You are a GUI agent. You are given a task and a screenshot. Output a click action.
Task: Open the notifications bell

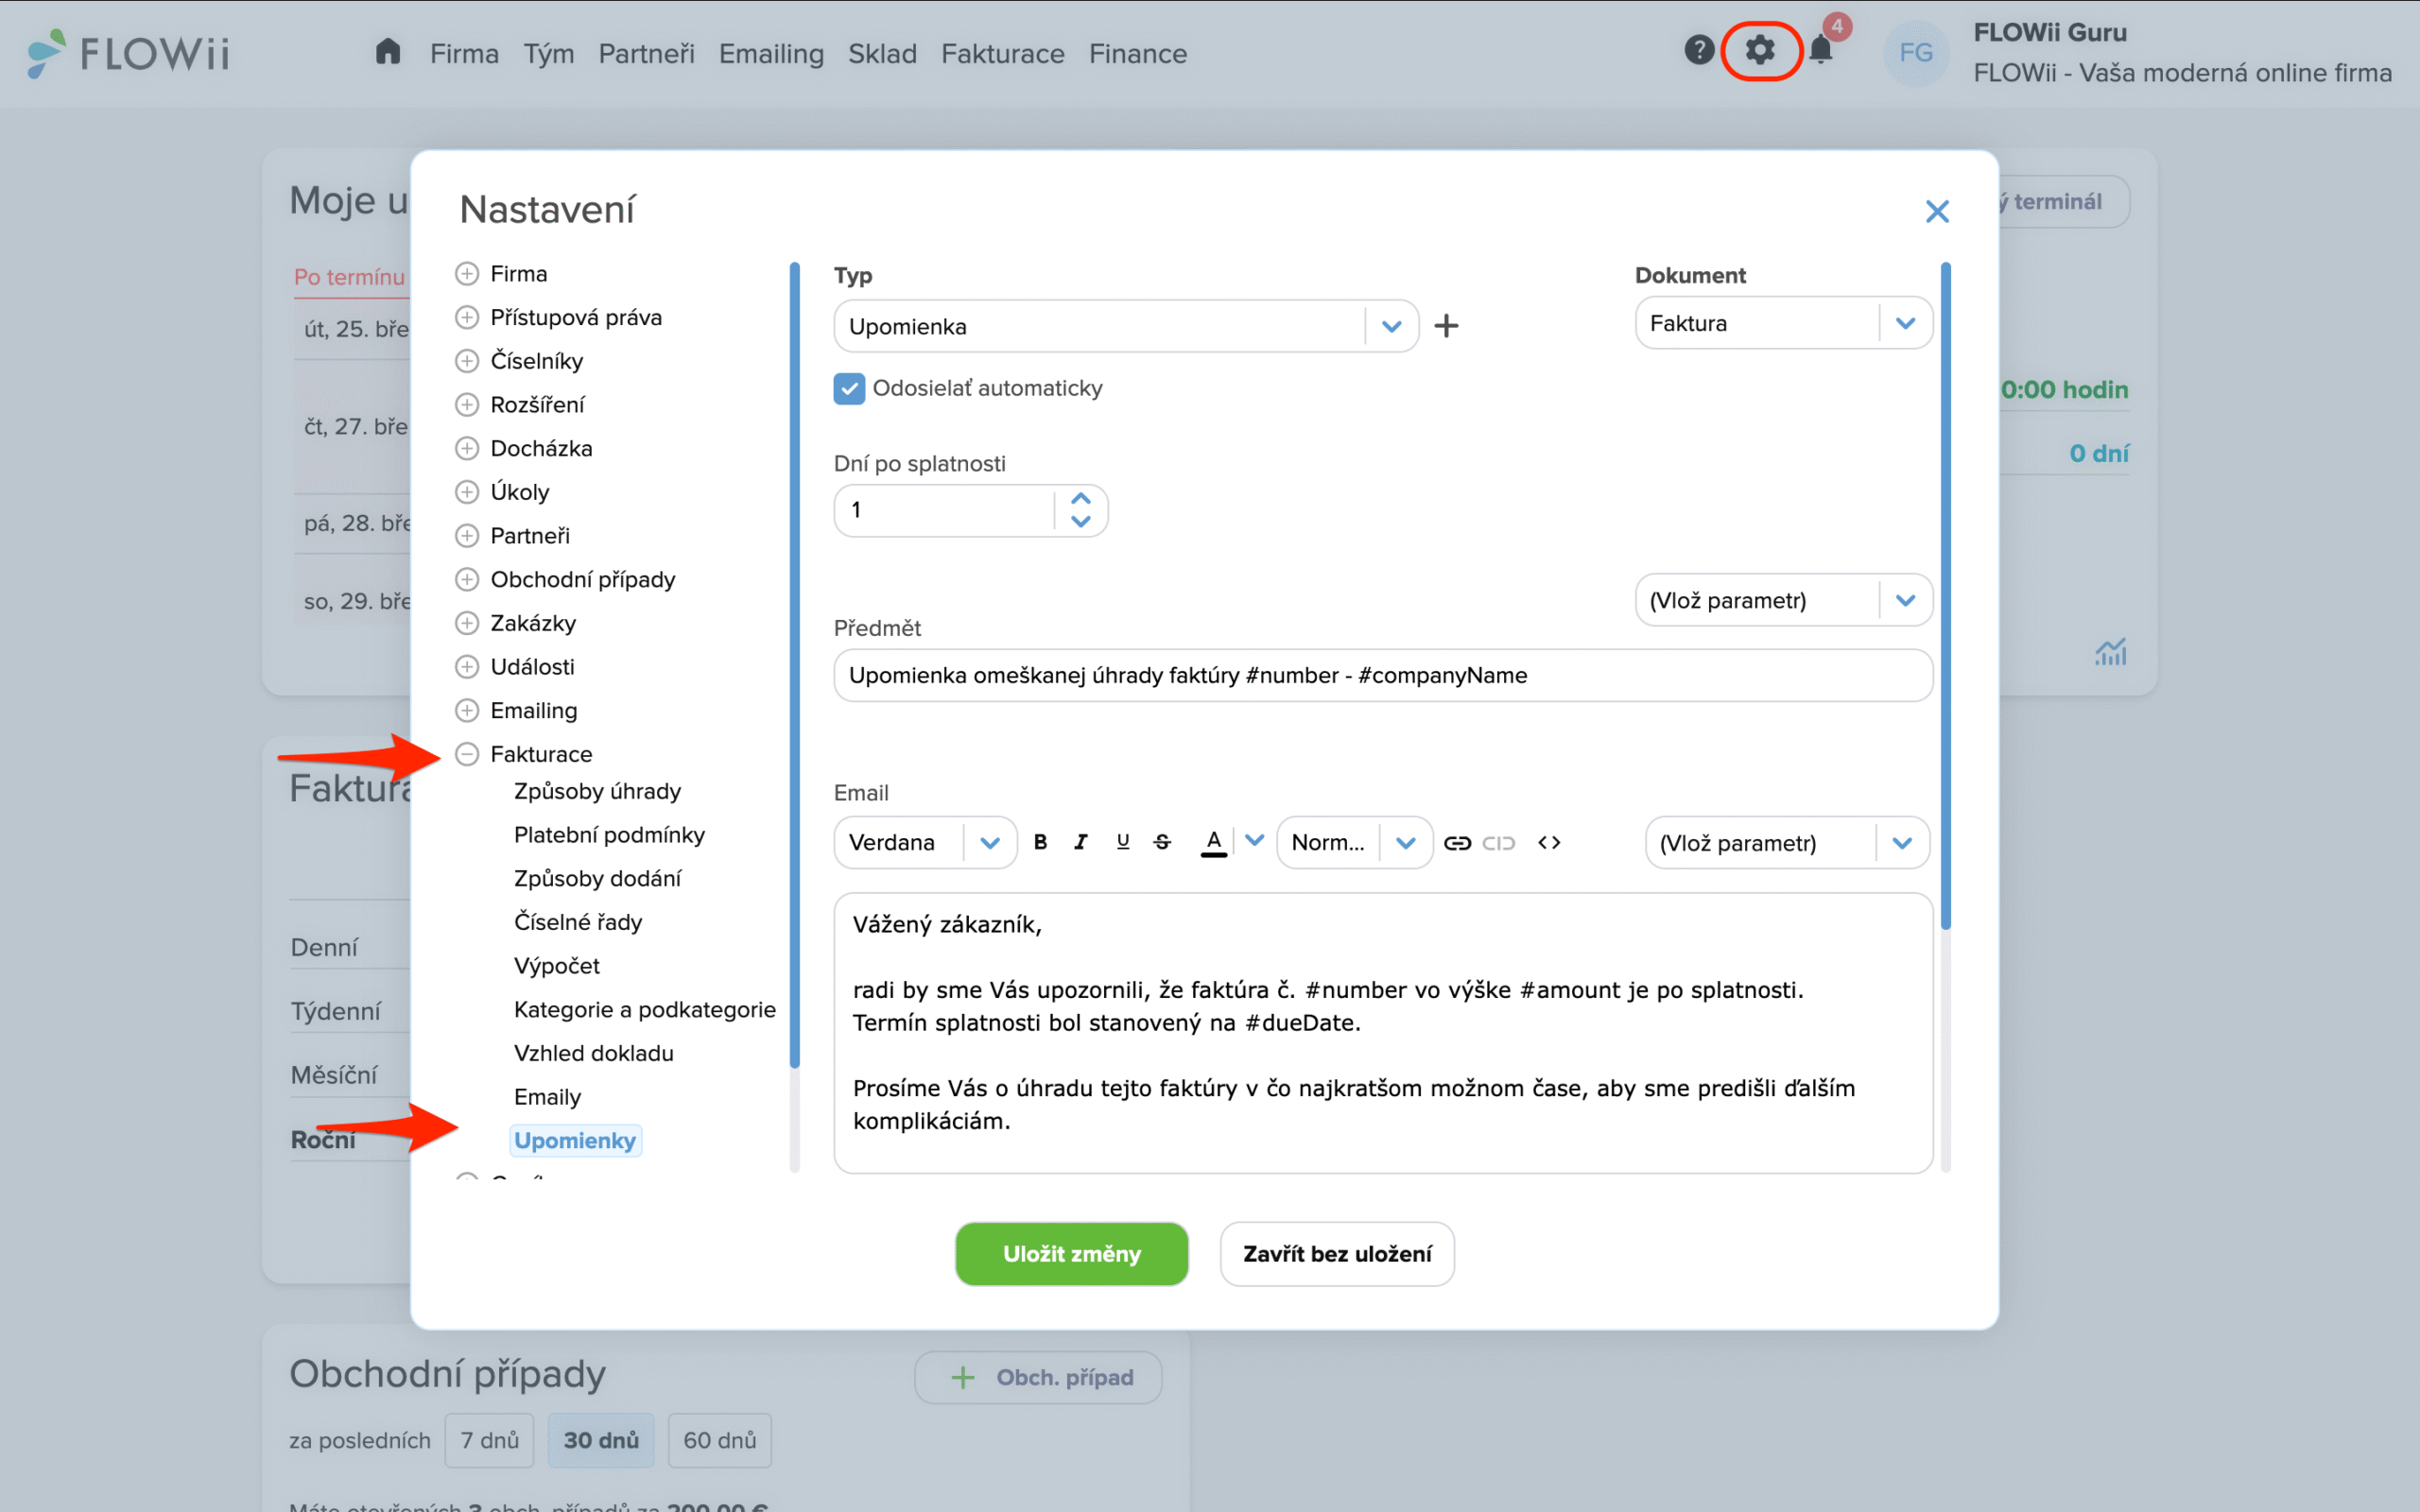pos(1821,50)
